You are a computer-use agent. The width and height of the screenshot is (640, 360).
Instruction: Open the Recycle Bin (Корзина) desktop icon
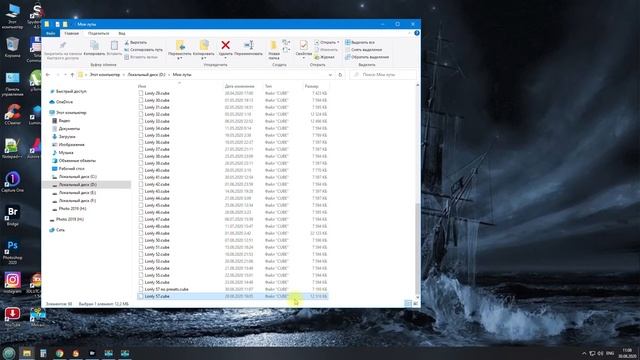(13, 47)
